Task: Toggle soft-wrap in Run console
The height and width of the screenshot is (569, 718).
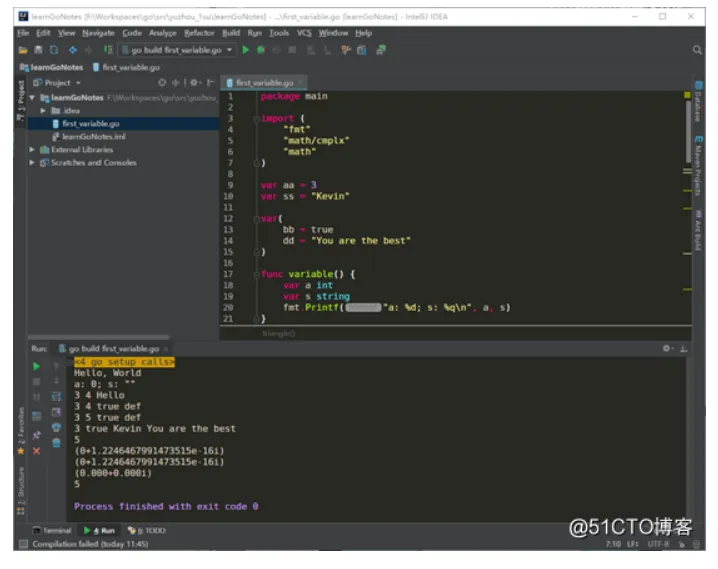Action: (56, 396)
